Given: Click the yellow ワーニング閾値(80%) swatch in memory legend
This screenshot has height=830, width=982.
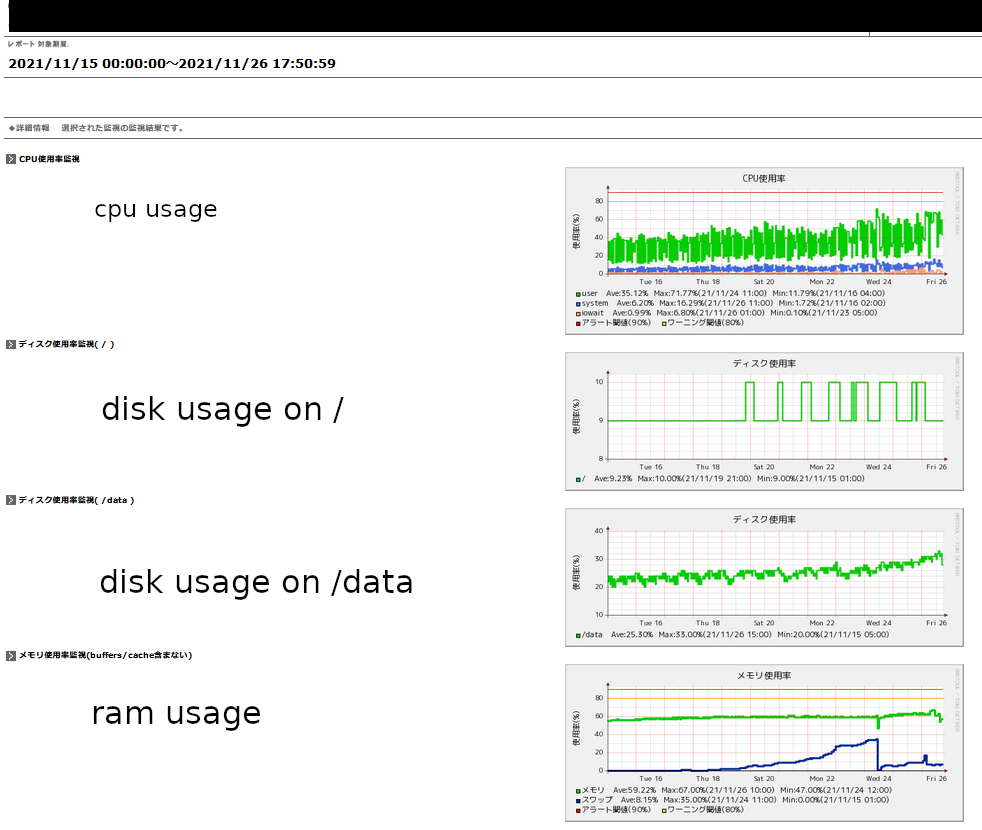Looking at the screenshot, I should coord(664,811).
